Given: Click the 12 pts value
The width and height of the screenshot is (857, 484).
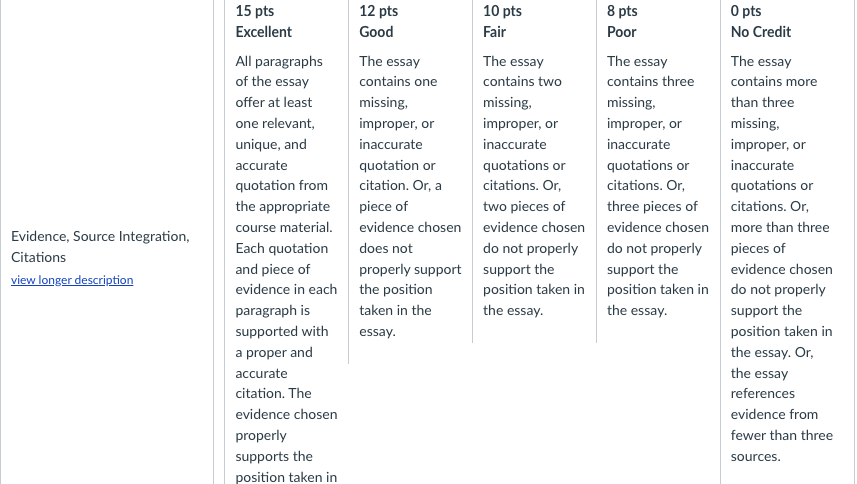Looking at the screenshot, I should click(378, 11).
